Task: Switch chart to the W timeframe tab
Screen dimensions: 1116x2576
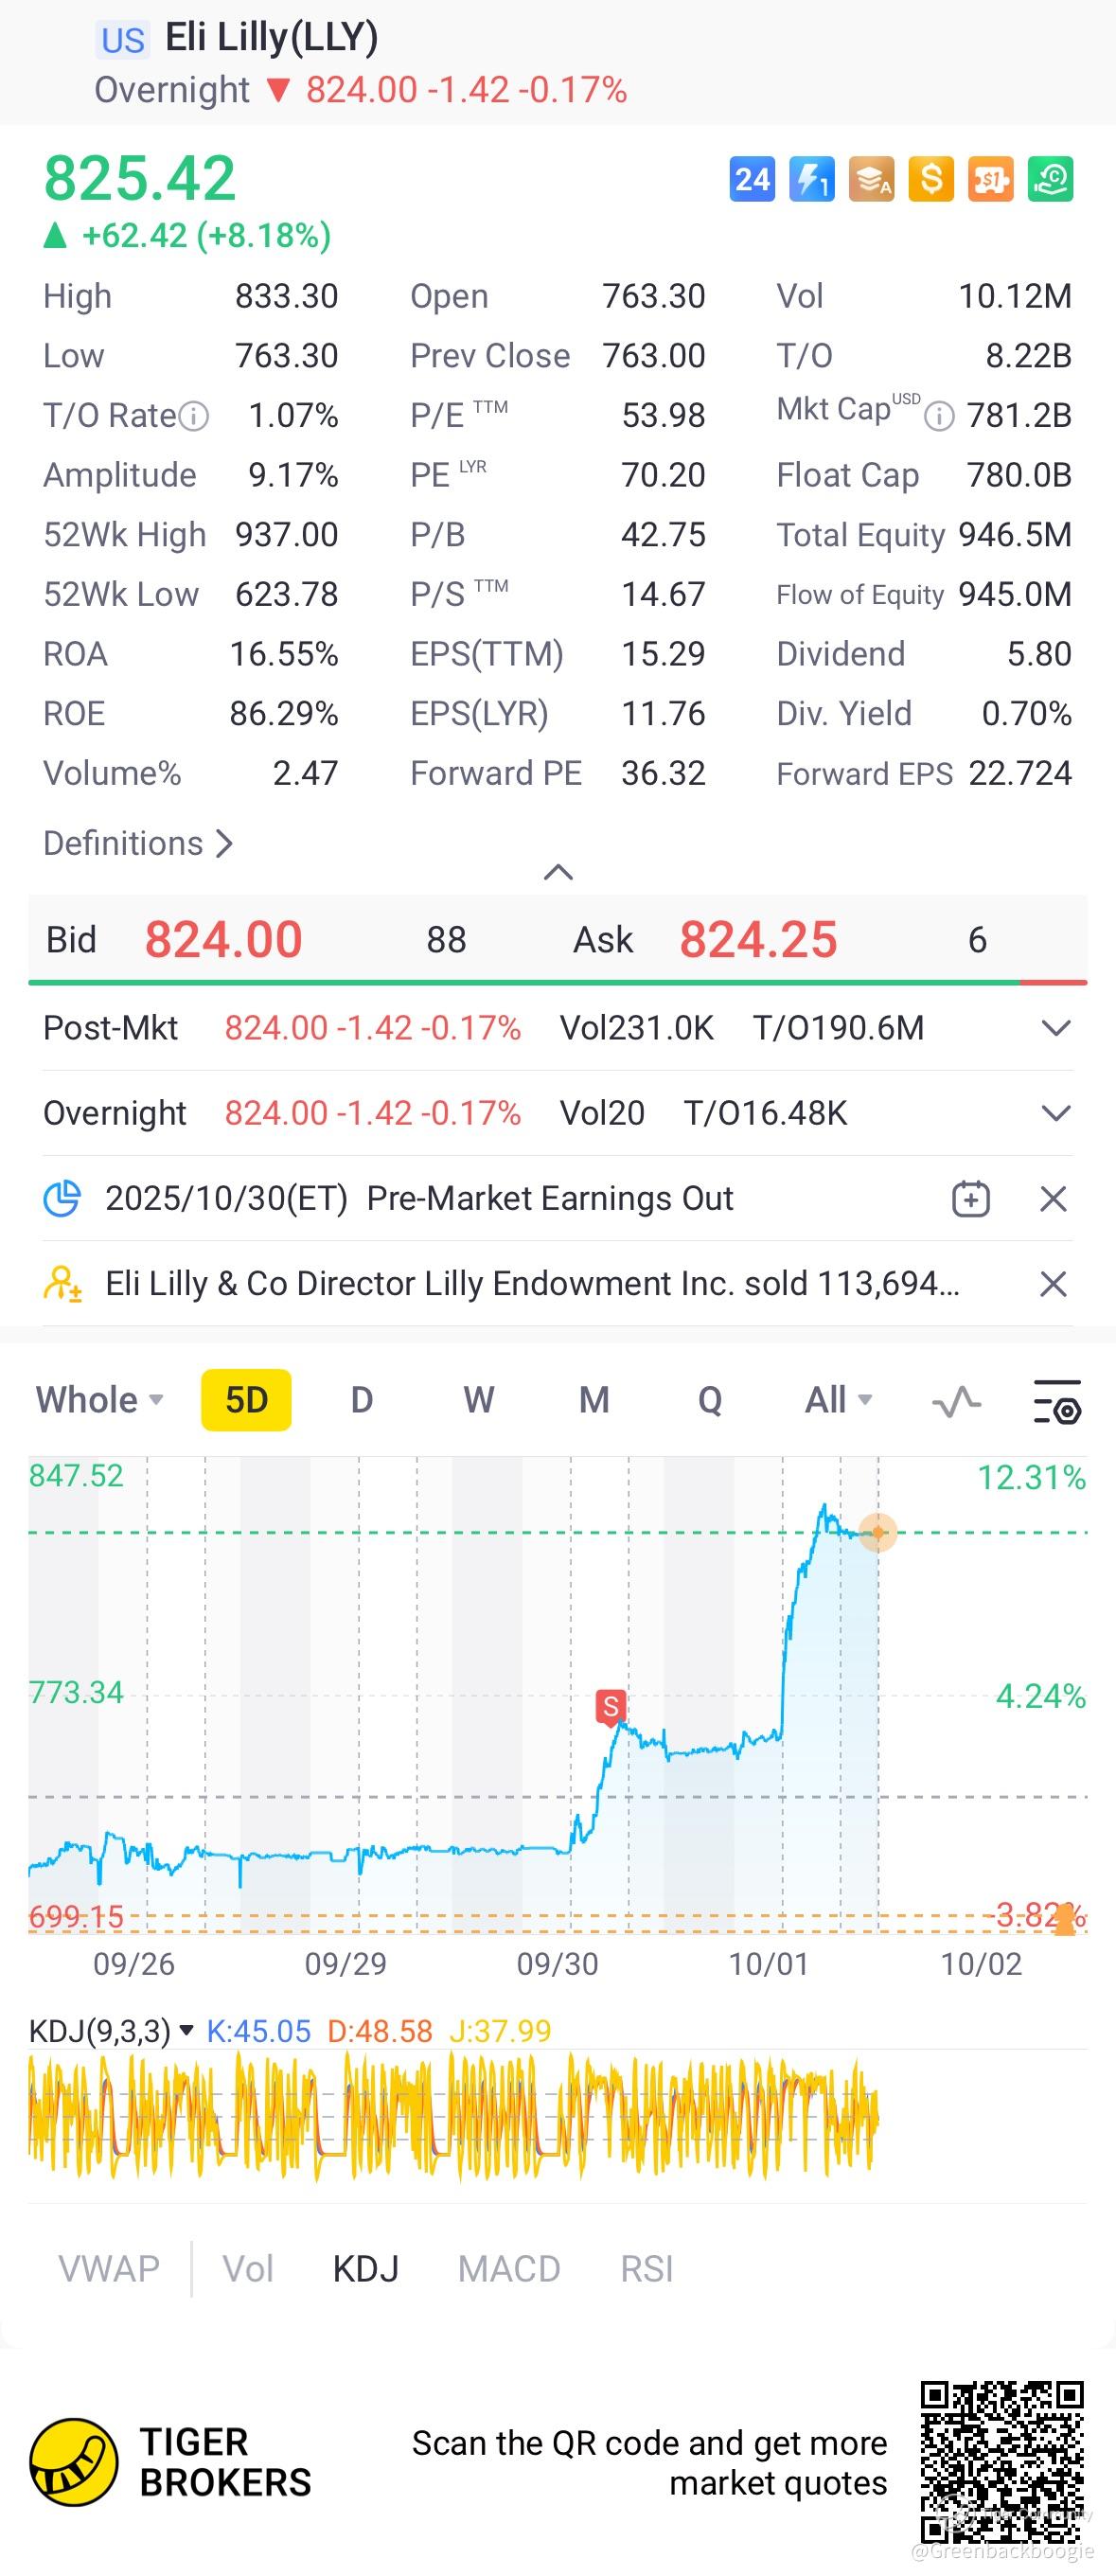Action: click(x=478, y=1400)
